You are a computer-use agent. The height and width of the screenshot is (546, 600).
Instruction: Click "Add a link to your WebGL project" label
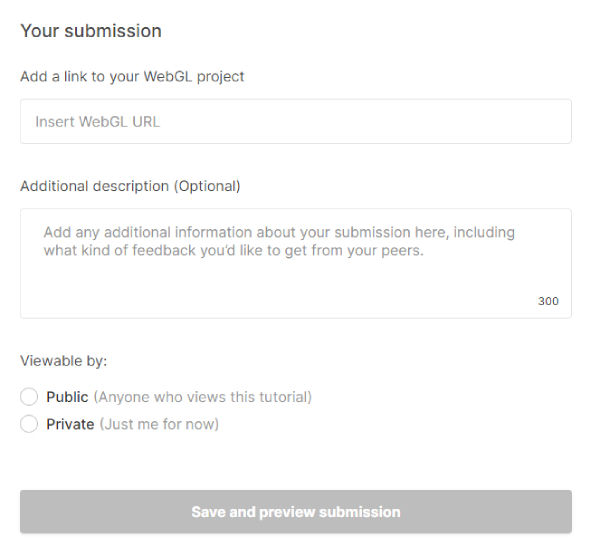132,77
